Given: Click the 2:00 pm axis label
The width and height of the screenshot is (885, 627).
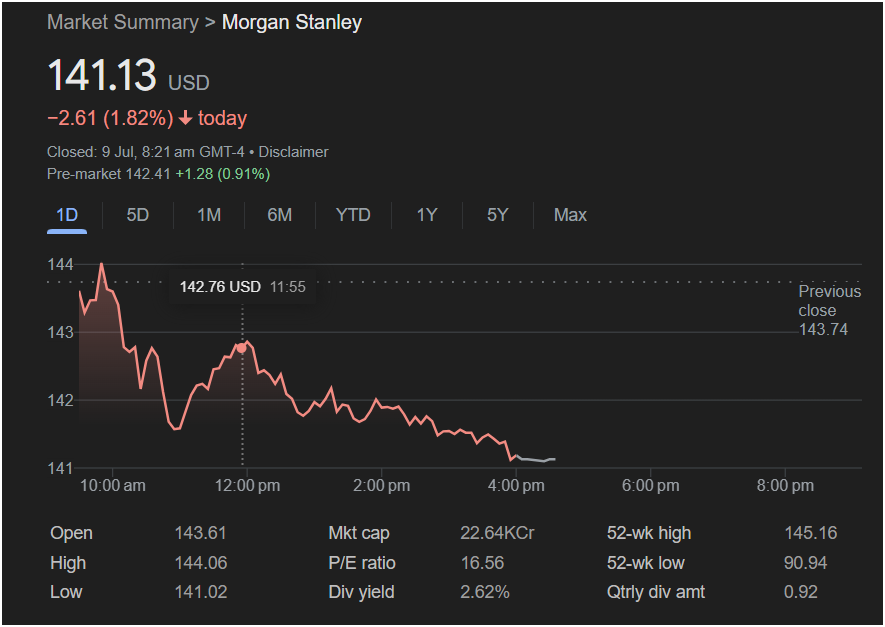Looking at the screenshot, I should click(x=382, y=485).
